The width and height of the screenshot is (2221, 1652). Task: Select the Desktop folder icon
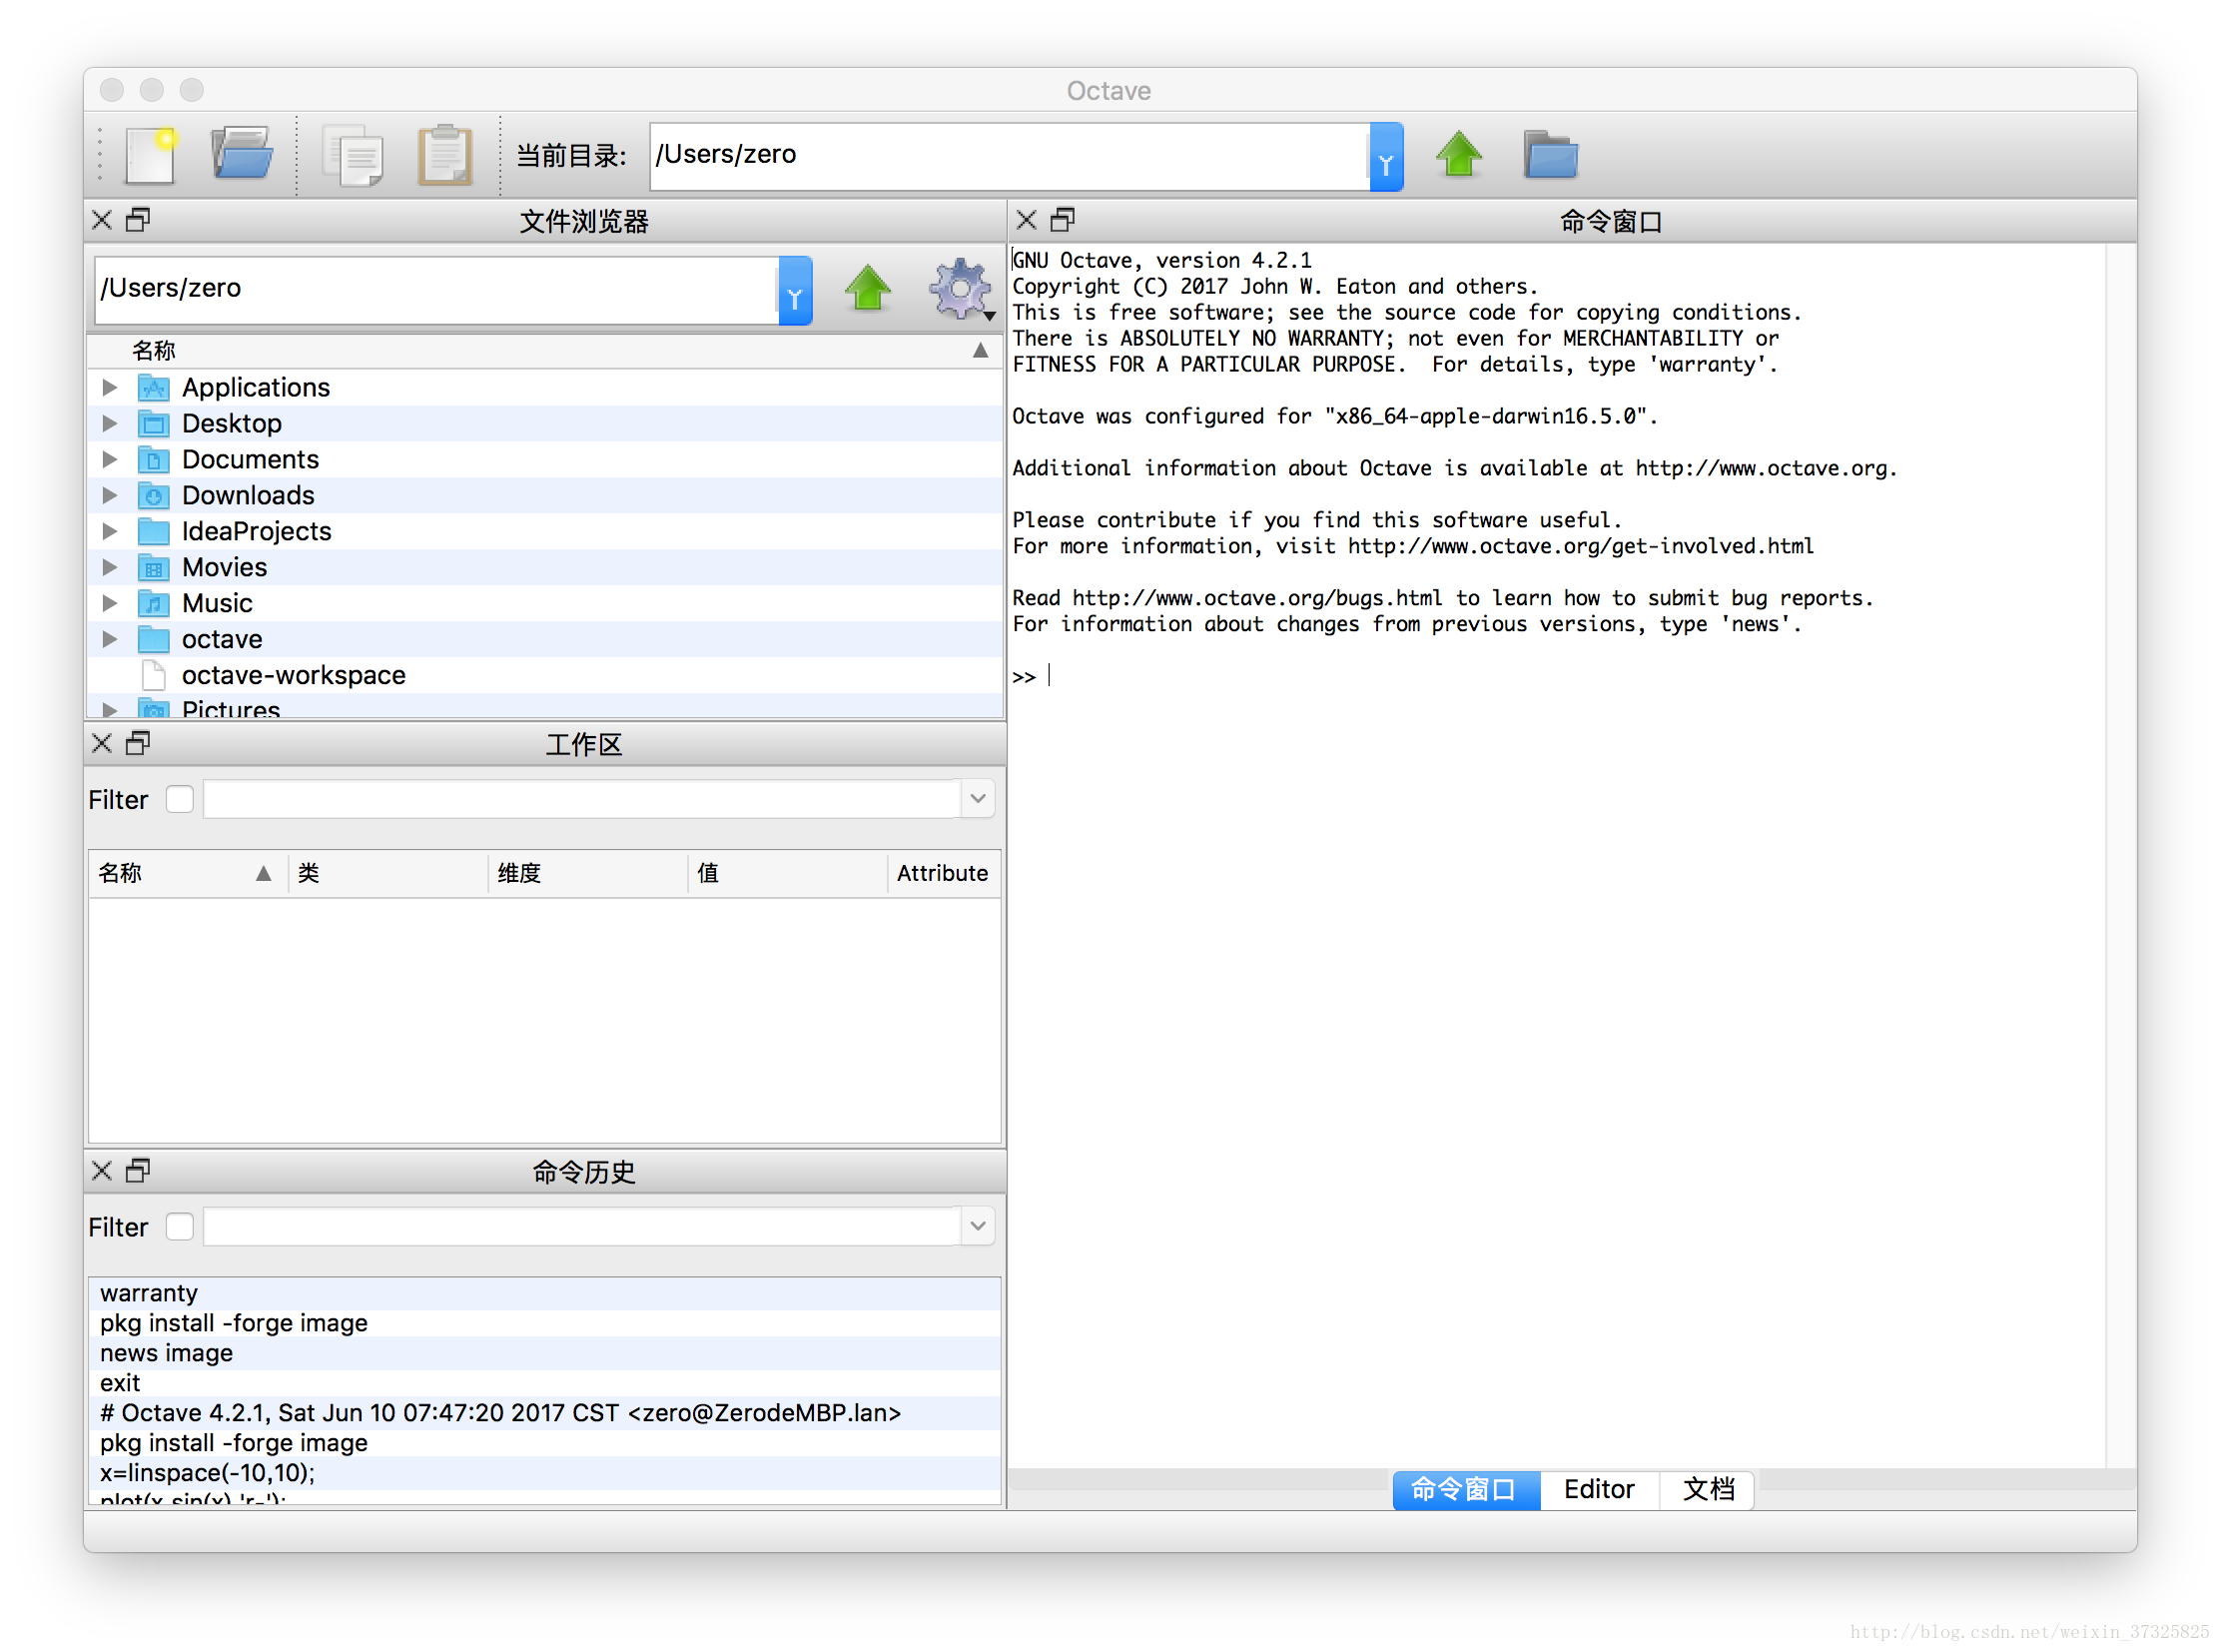[153, 424]
